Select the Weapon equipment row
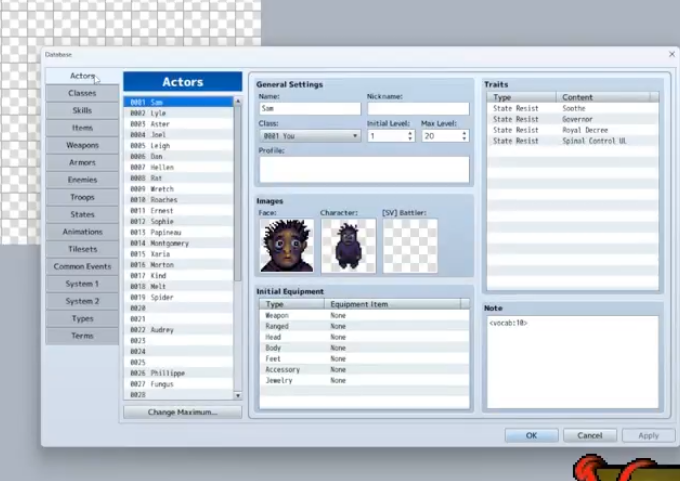 [x=364, y=315]
